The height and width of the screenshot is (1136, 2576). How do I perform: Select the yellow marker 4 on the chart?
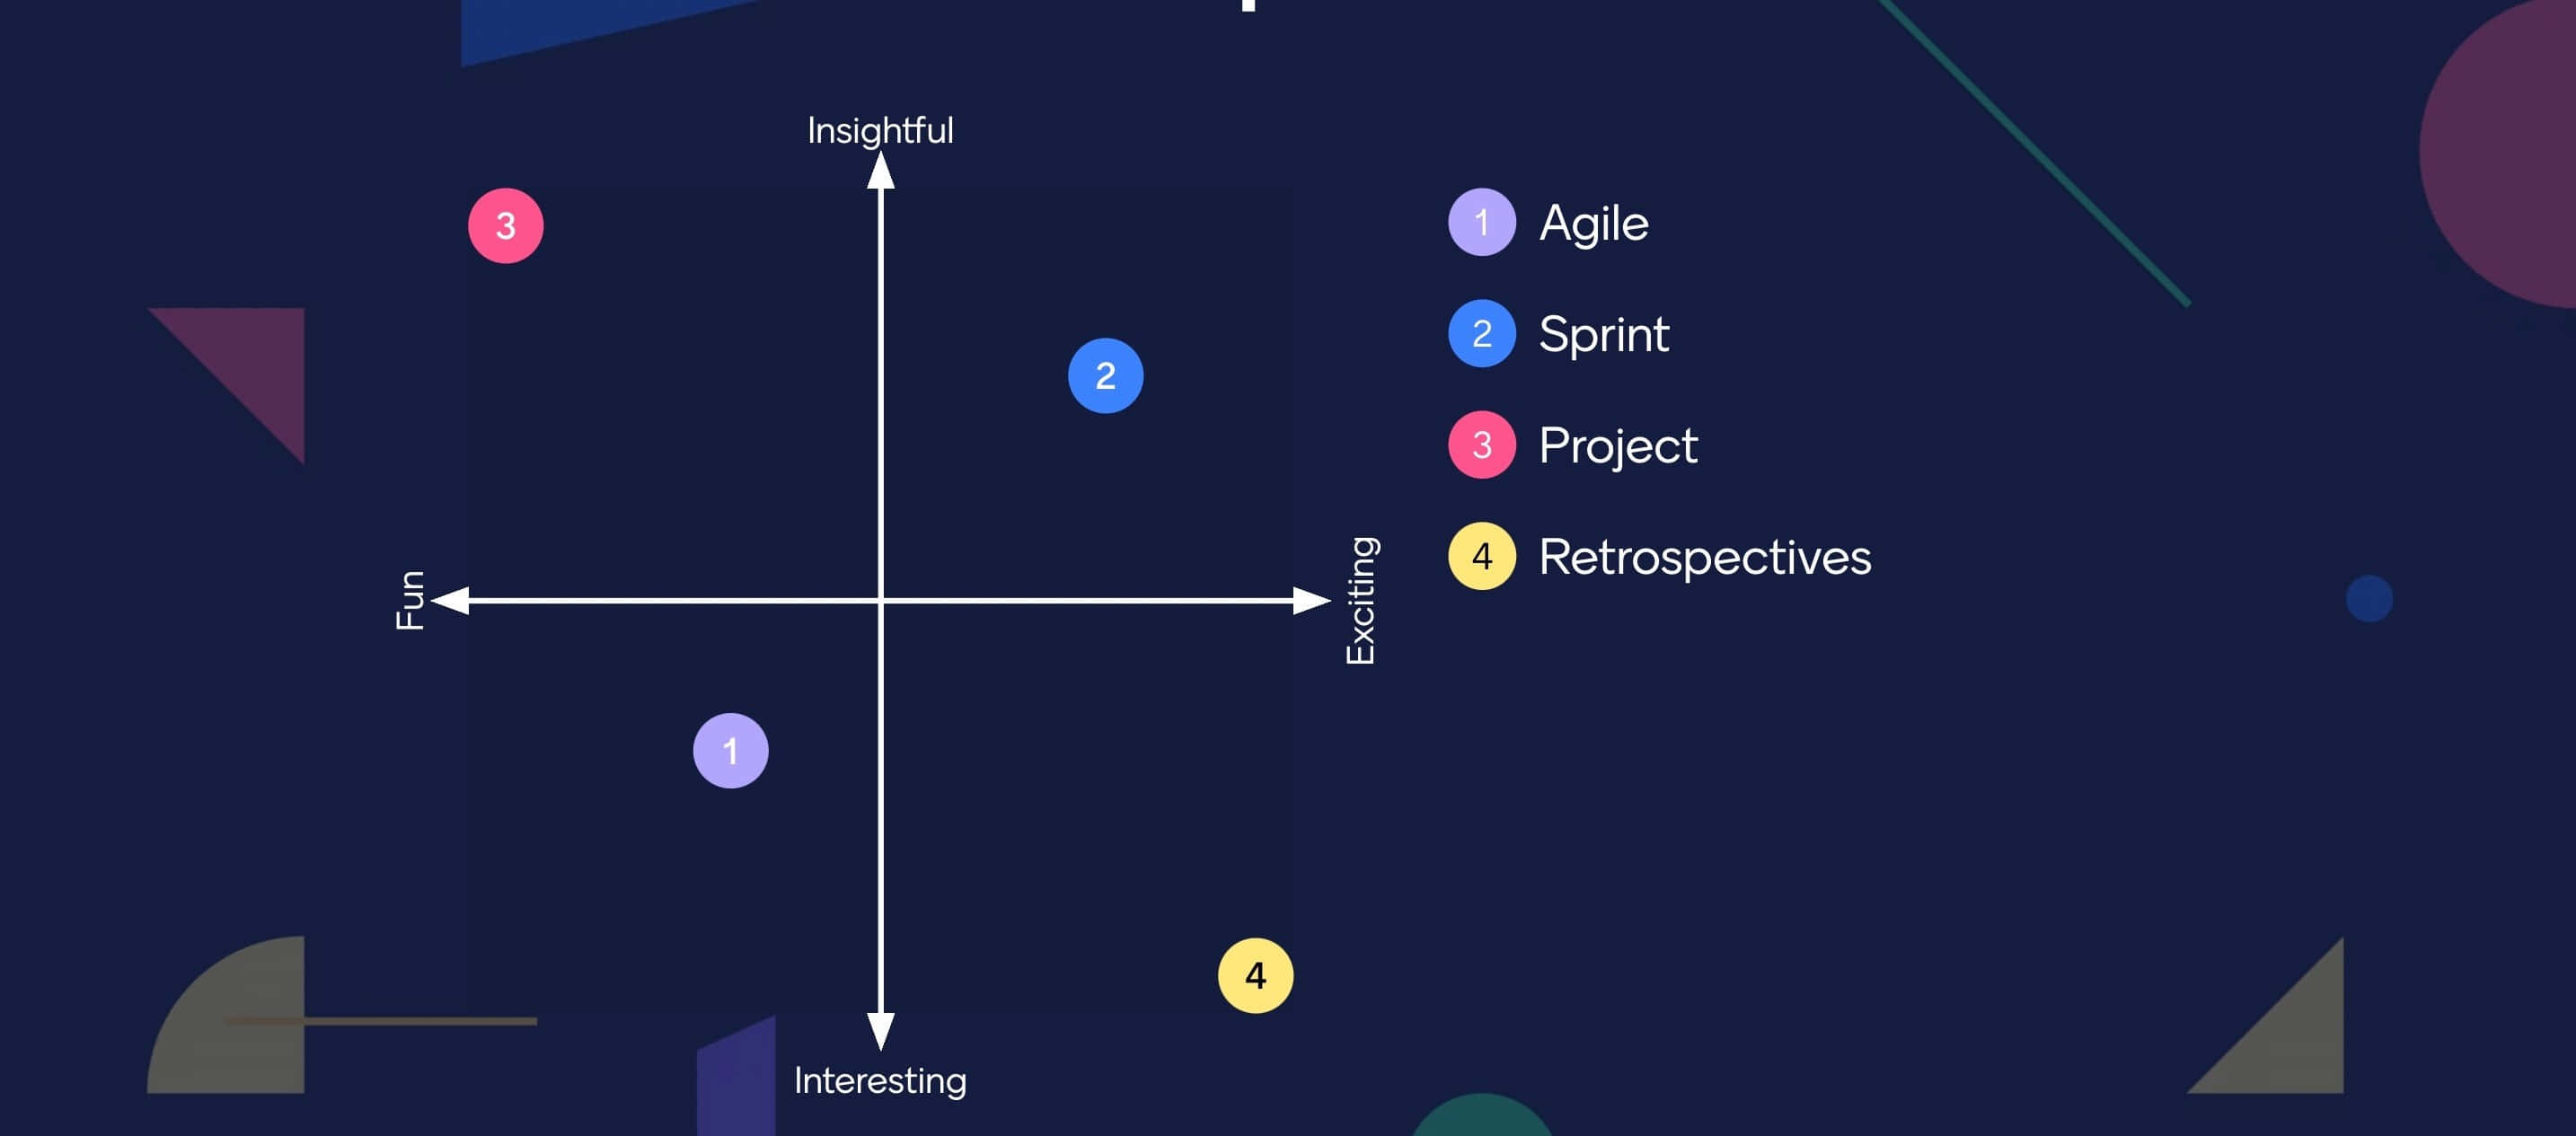pos(1255,975)
